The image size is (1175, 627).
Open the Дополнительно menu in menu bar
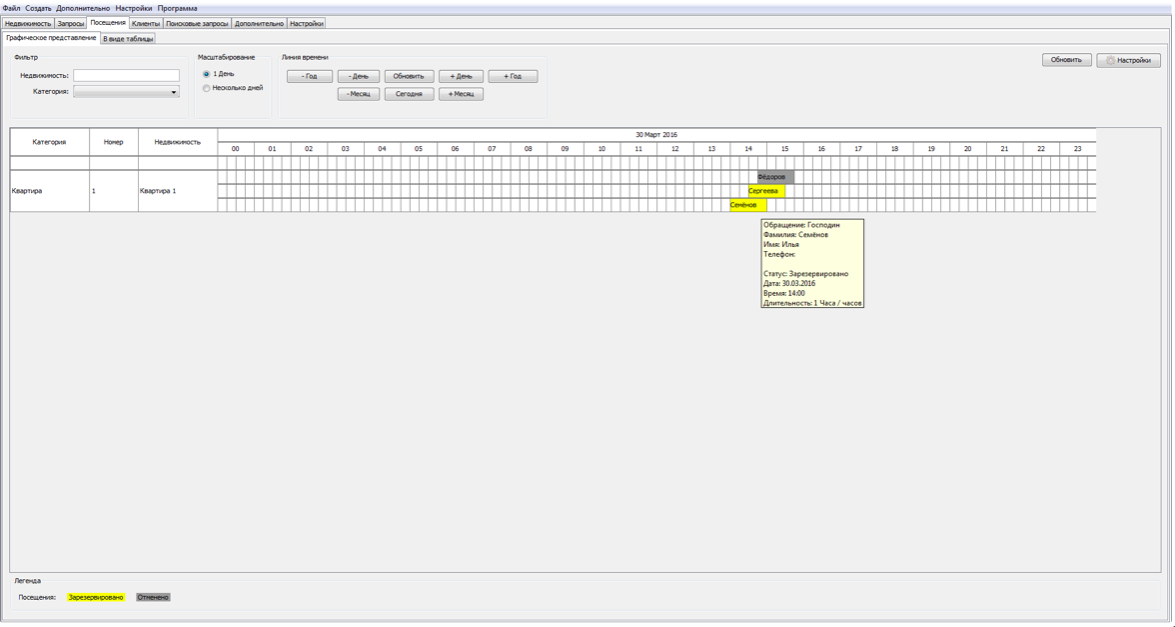83,8
